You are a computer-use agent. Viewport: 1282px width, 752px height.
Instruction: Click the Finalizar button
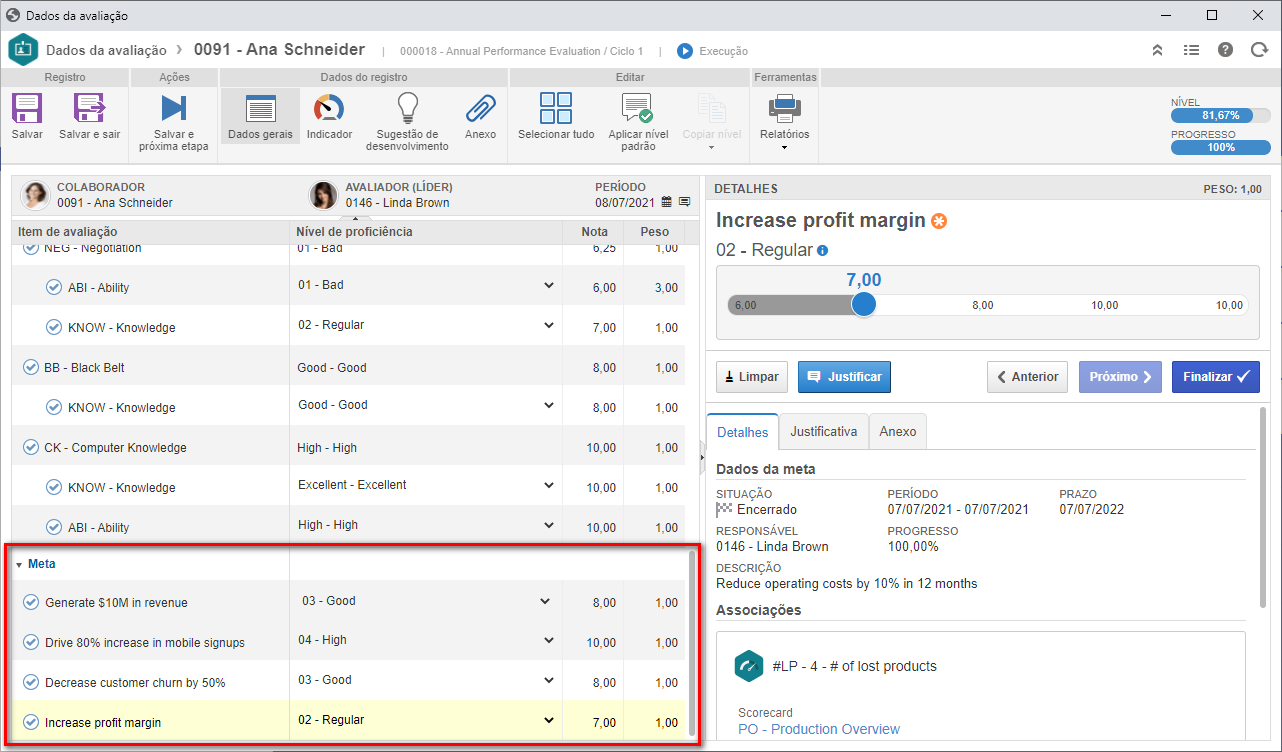pos(1216,377)
